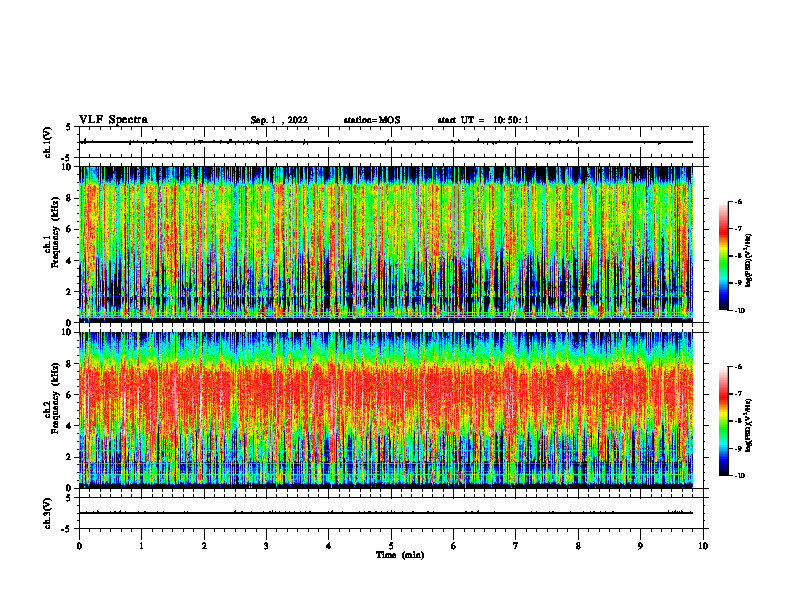Click time axis tick label "6"
792x612 pixels.
point(454,546)
